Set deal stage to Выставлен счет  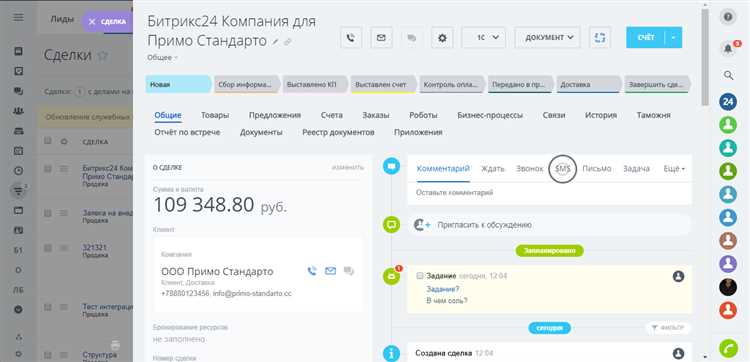point(384,84)
